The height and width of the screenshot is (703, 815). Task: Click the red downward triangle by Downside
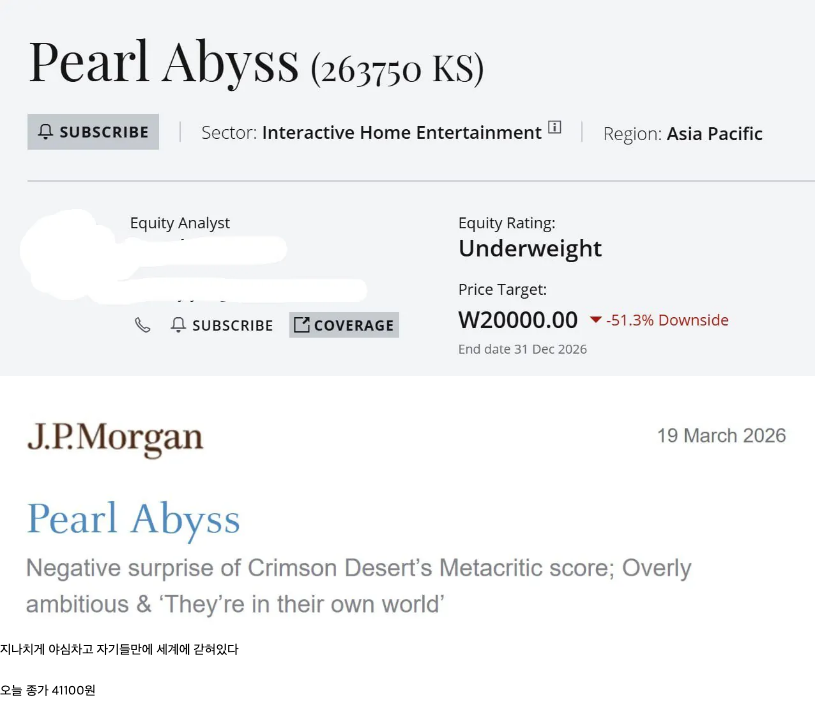(596, 320)
